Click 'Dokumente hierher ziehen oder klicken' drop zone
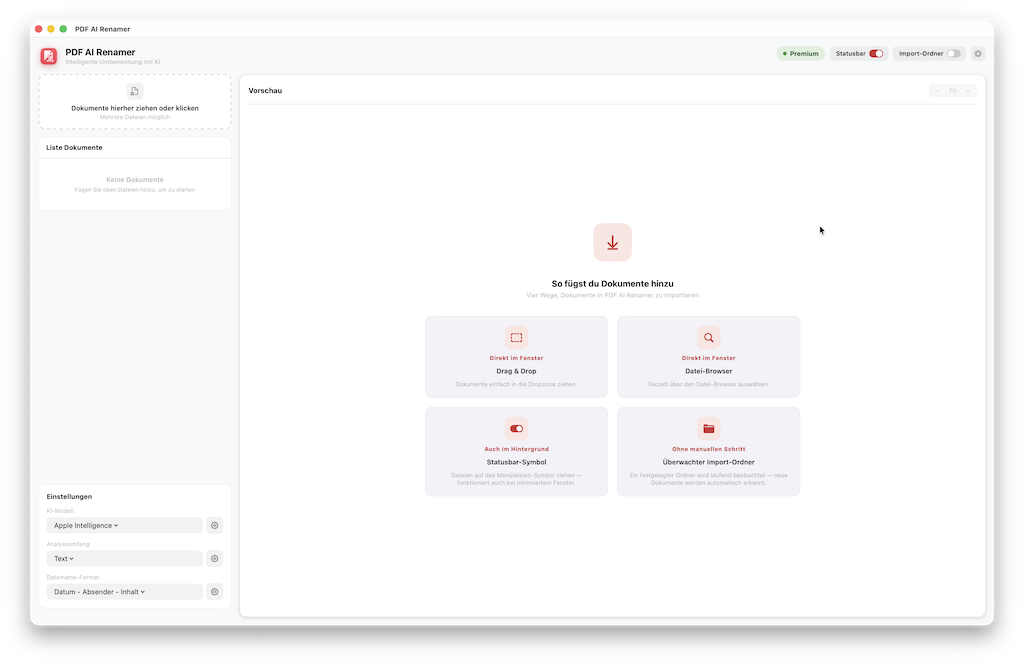Viewport: 1024px width, 665px height. tap(135, 102)
